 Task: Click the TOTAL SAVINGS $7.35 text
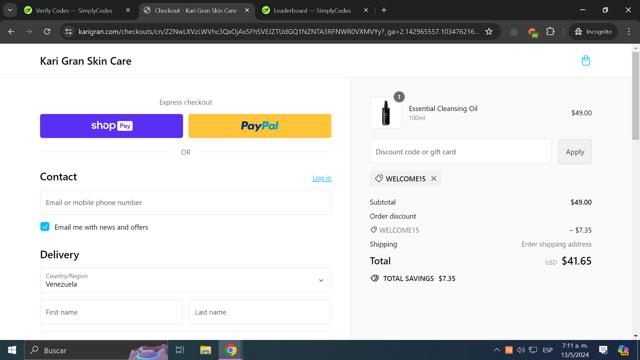419,278
